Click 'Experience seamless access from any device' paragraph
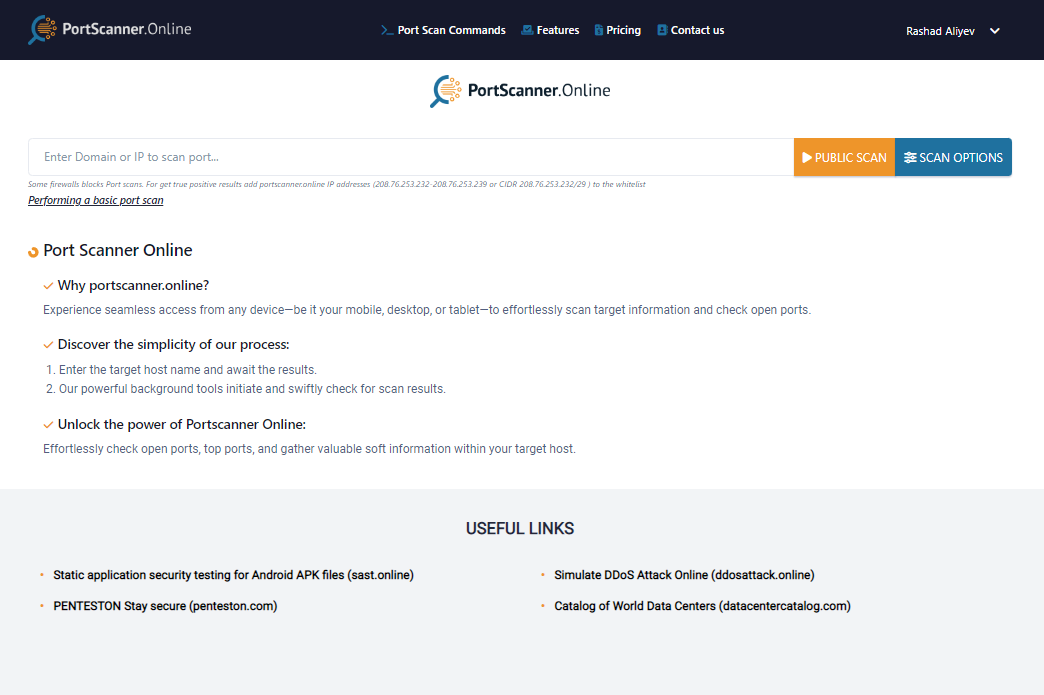The width and height of the screenshot is (1044, 695). [427, 310]
